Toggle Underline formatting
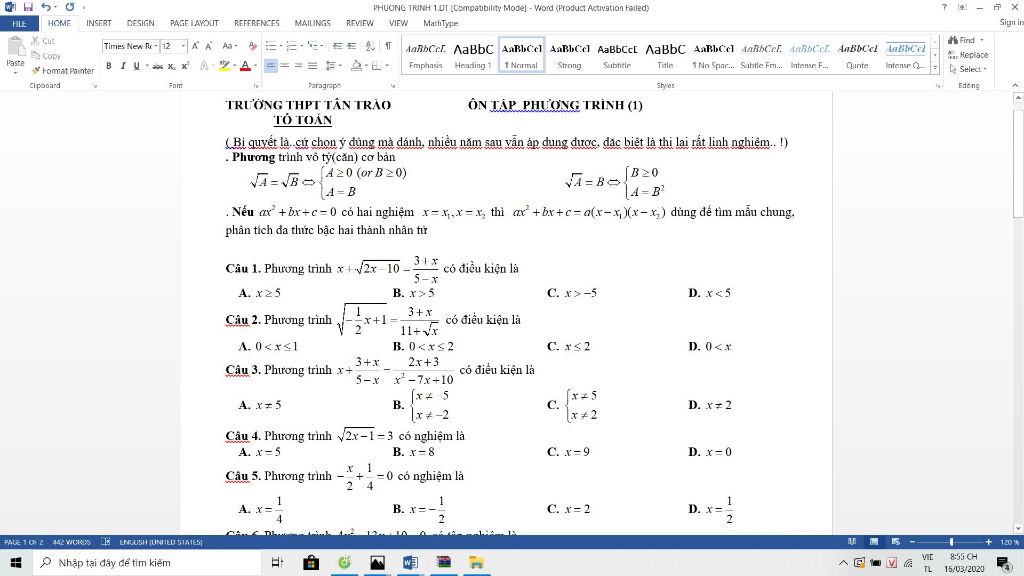 pyautogui.click(x=136, y=65)
